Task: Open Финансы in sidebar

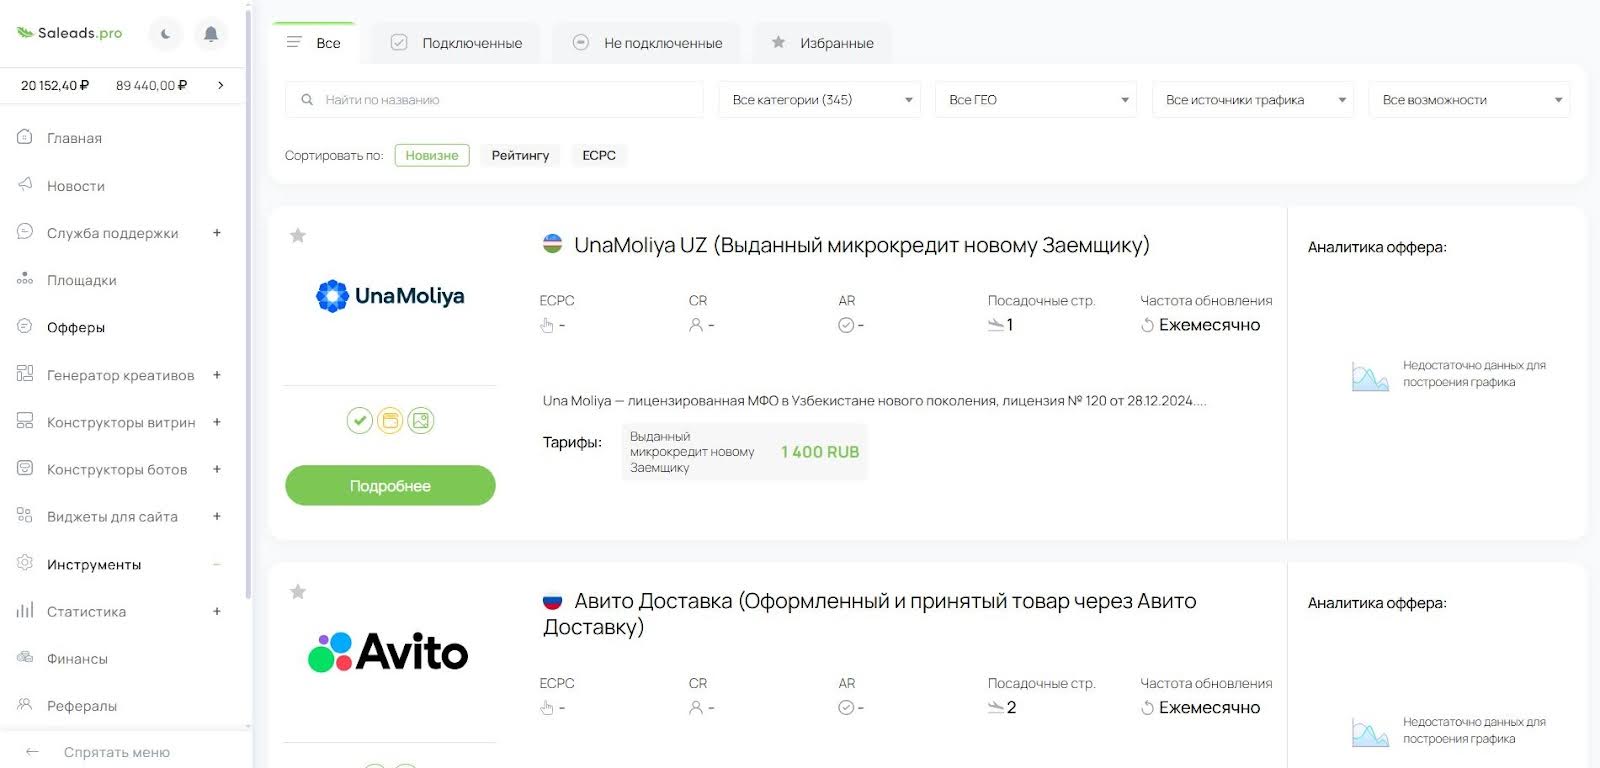Action: coord(77,659)
